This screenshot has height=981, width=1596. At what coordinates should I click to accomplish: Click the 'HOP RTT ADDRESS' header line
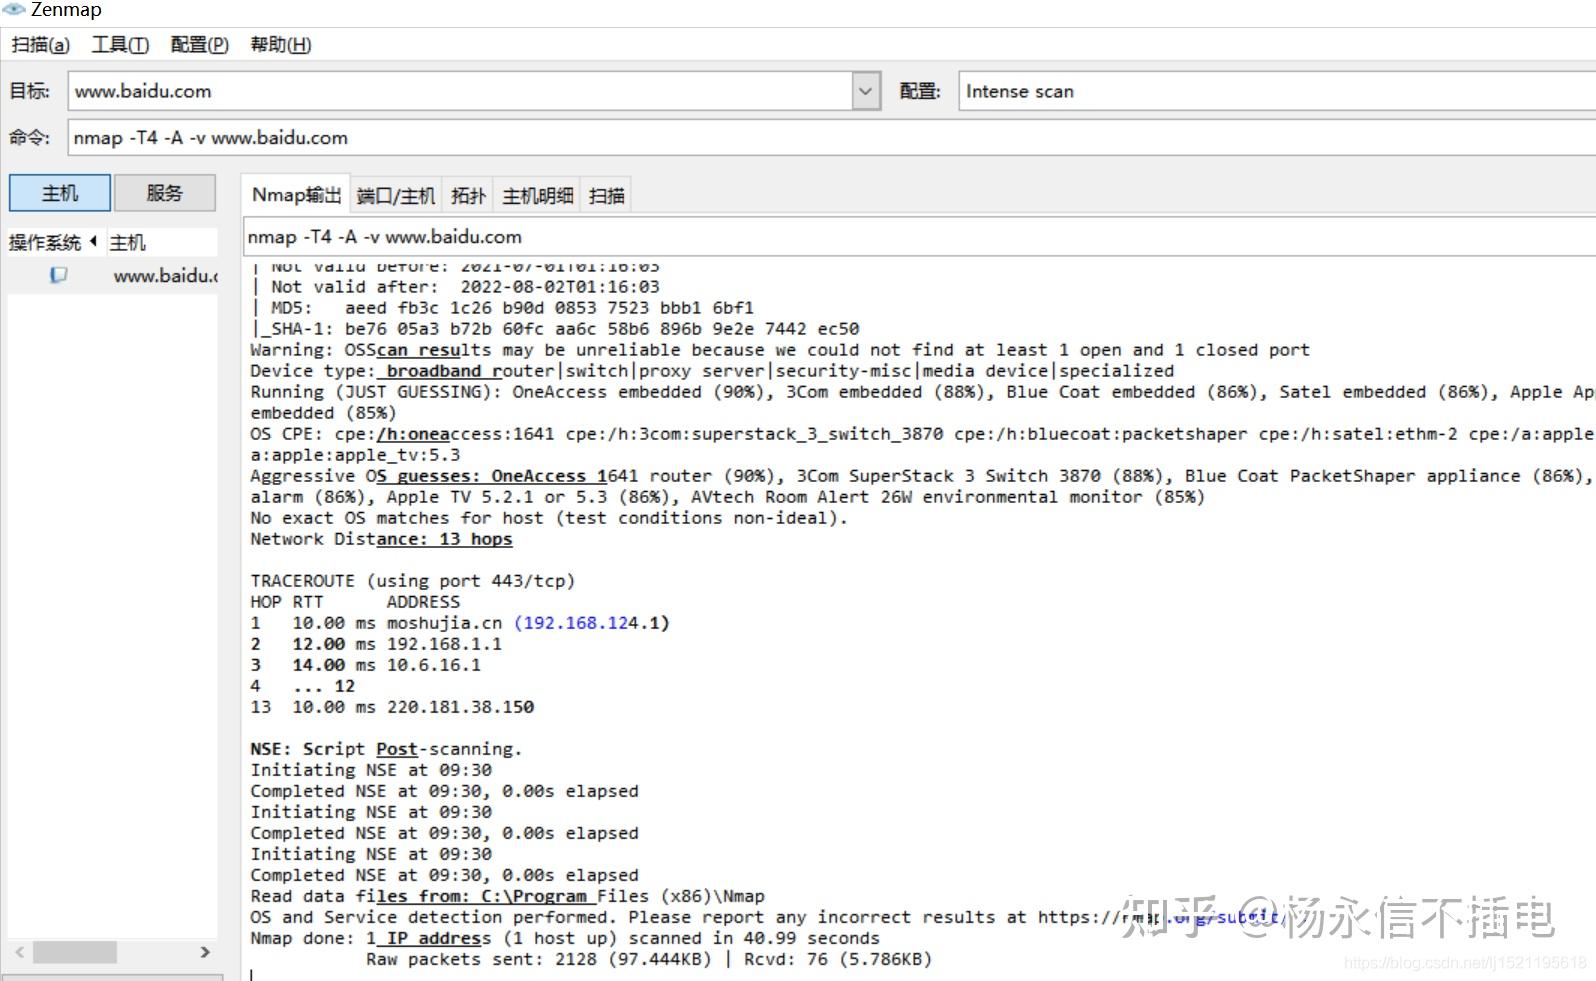(355, 602)
